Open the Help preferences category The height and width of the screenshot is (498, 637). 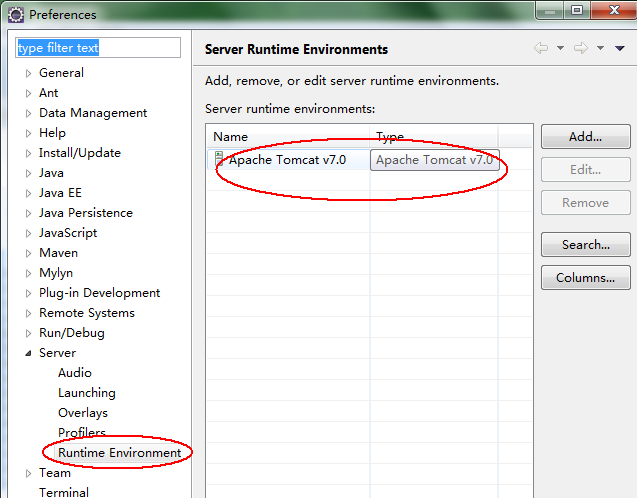pyautogui.click(x=52, y=132)
